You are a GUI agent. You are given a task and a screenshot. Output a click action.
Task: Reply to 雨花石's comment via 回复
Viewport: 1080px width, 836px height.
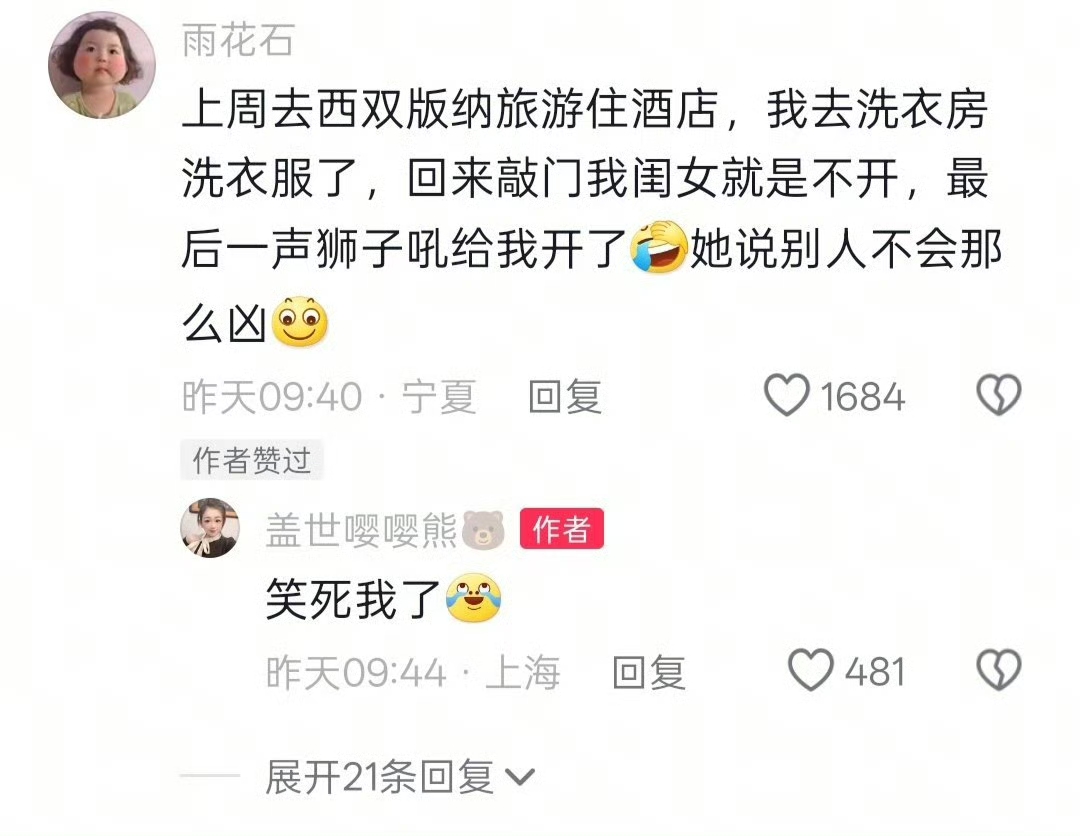565,397
